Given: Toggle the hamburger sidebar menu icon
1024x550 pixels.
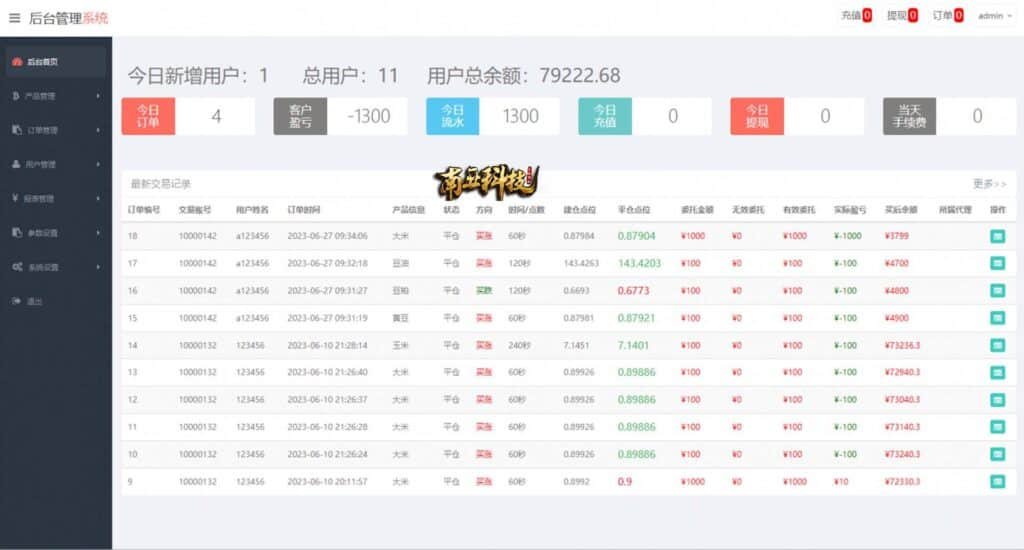Looking at the screenshot, I should click(x=14, y=18).
